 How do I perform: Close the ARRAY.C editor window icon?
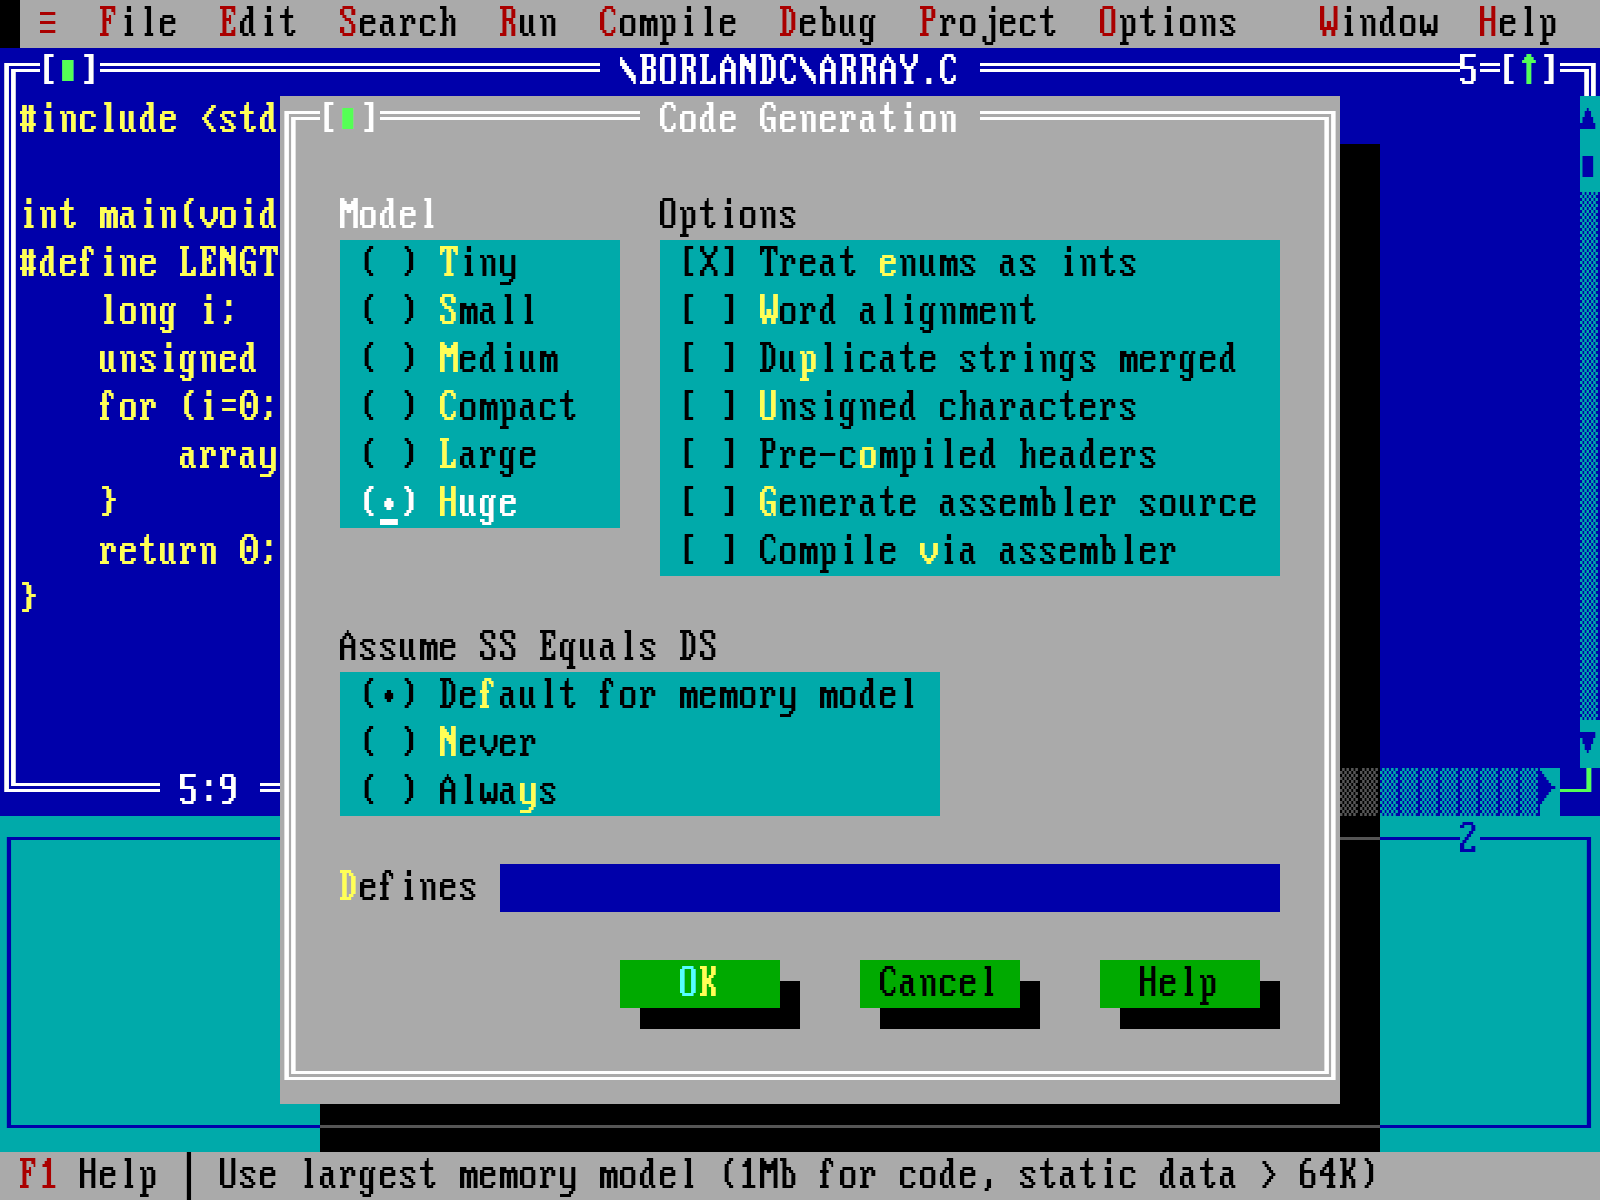click(x=68, y=70)
